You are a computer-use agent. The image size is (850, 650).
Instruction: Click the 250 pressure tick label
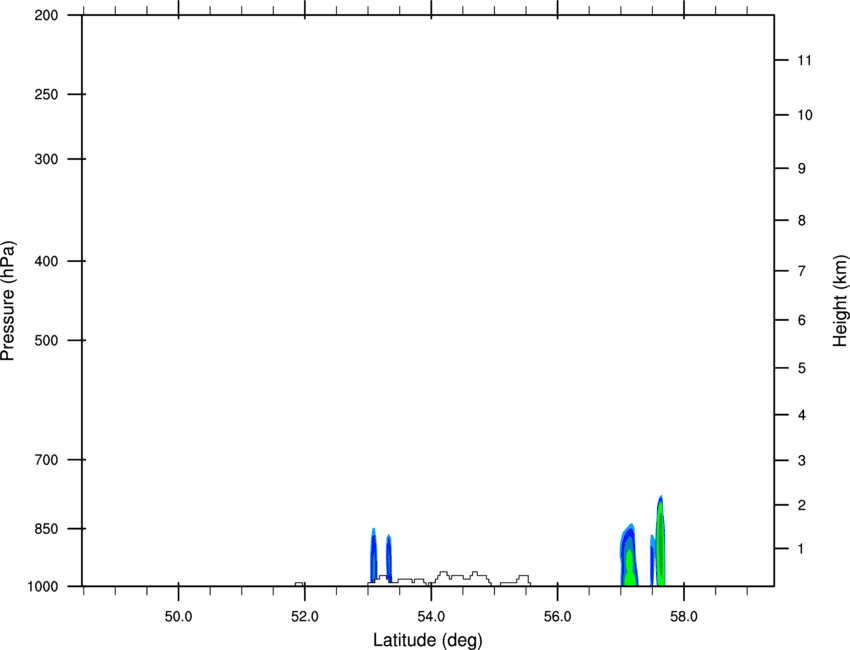coord(46,94)
